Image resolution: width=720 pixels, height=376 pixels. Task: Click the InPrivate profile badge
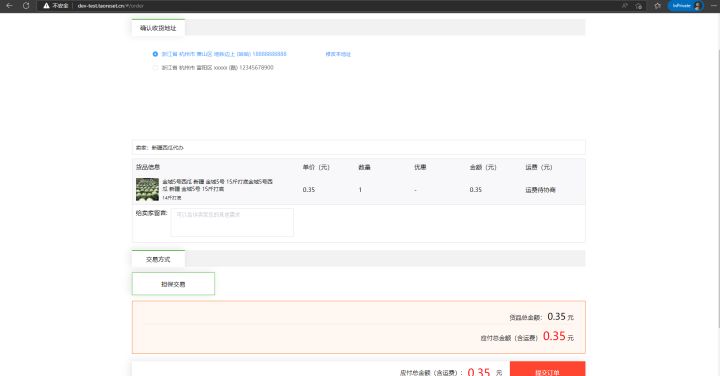[x=686, y=6]
